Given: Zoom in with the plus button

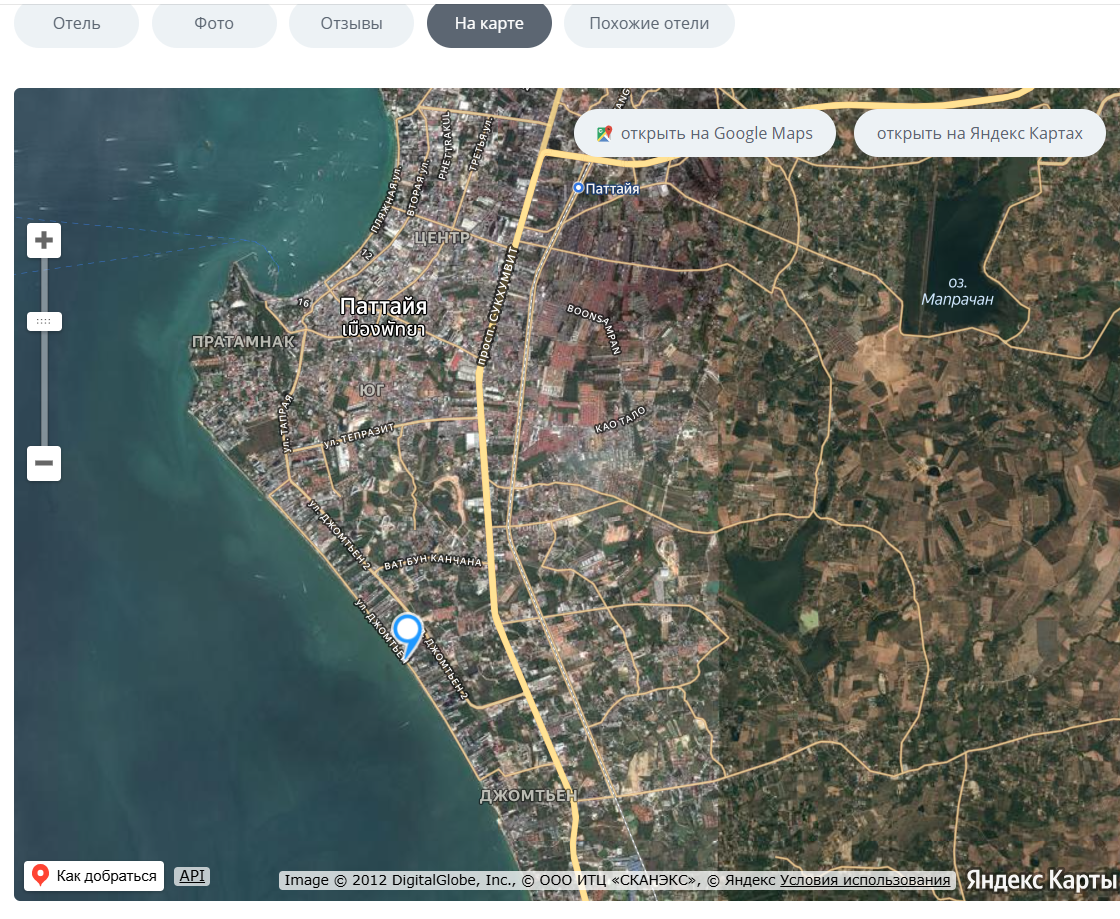Looking at the screenshot, I should point(44,240).
